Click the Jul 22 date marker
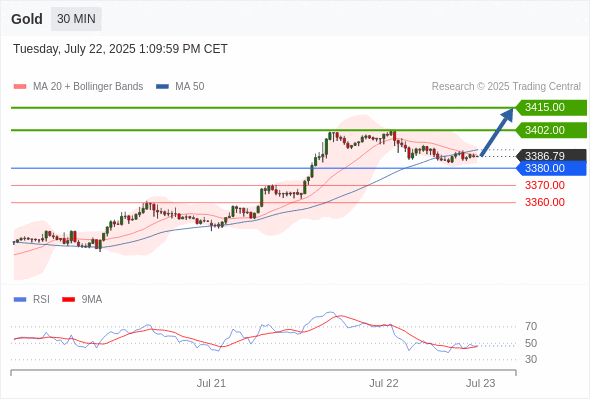The image size is (590, 400). 384,383
